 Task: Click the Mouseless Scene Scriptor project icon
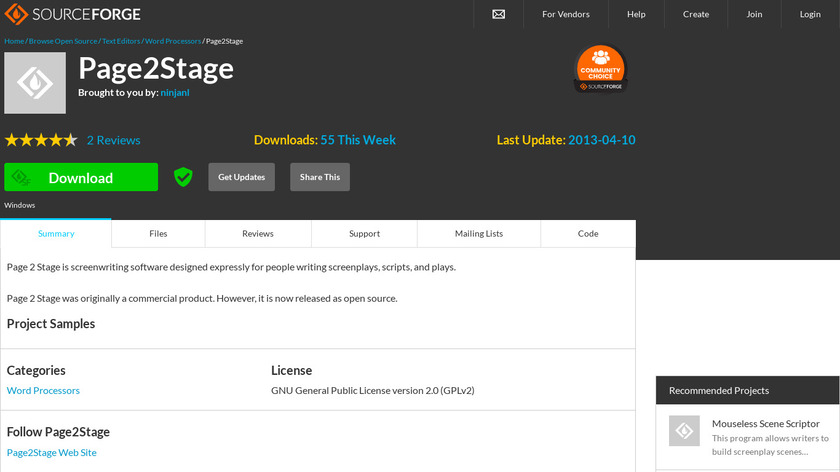(684, 430)
